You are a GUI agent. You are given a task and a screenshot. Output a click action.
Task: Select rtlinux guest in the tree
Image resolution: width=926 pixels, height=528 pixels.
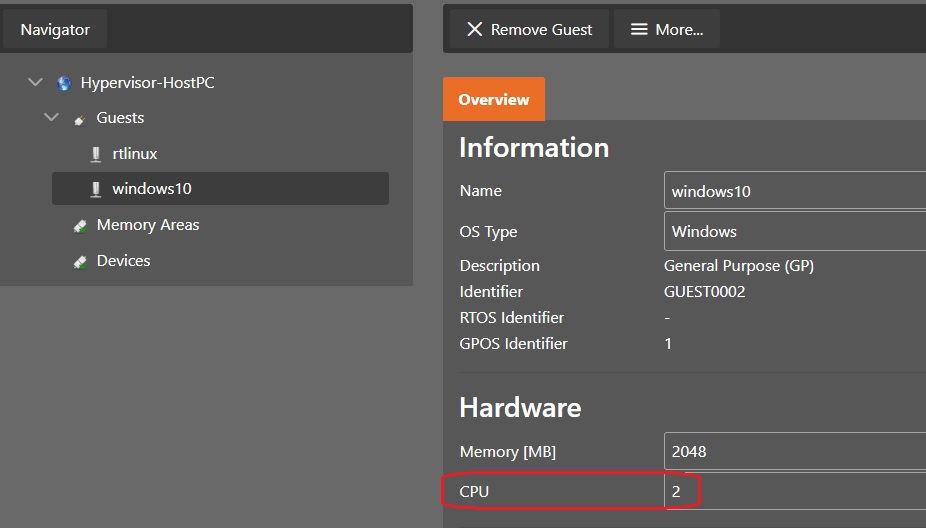point(135,154)
